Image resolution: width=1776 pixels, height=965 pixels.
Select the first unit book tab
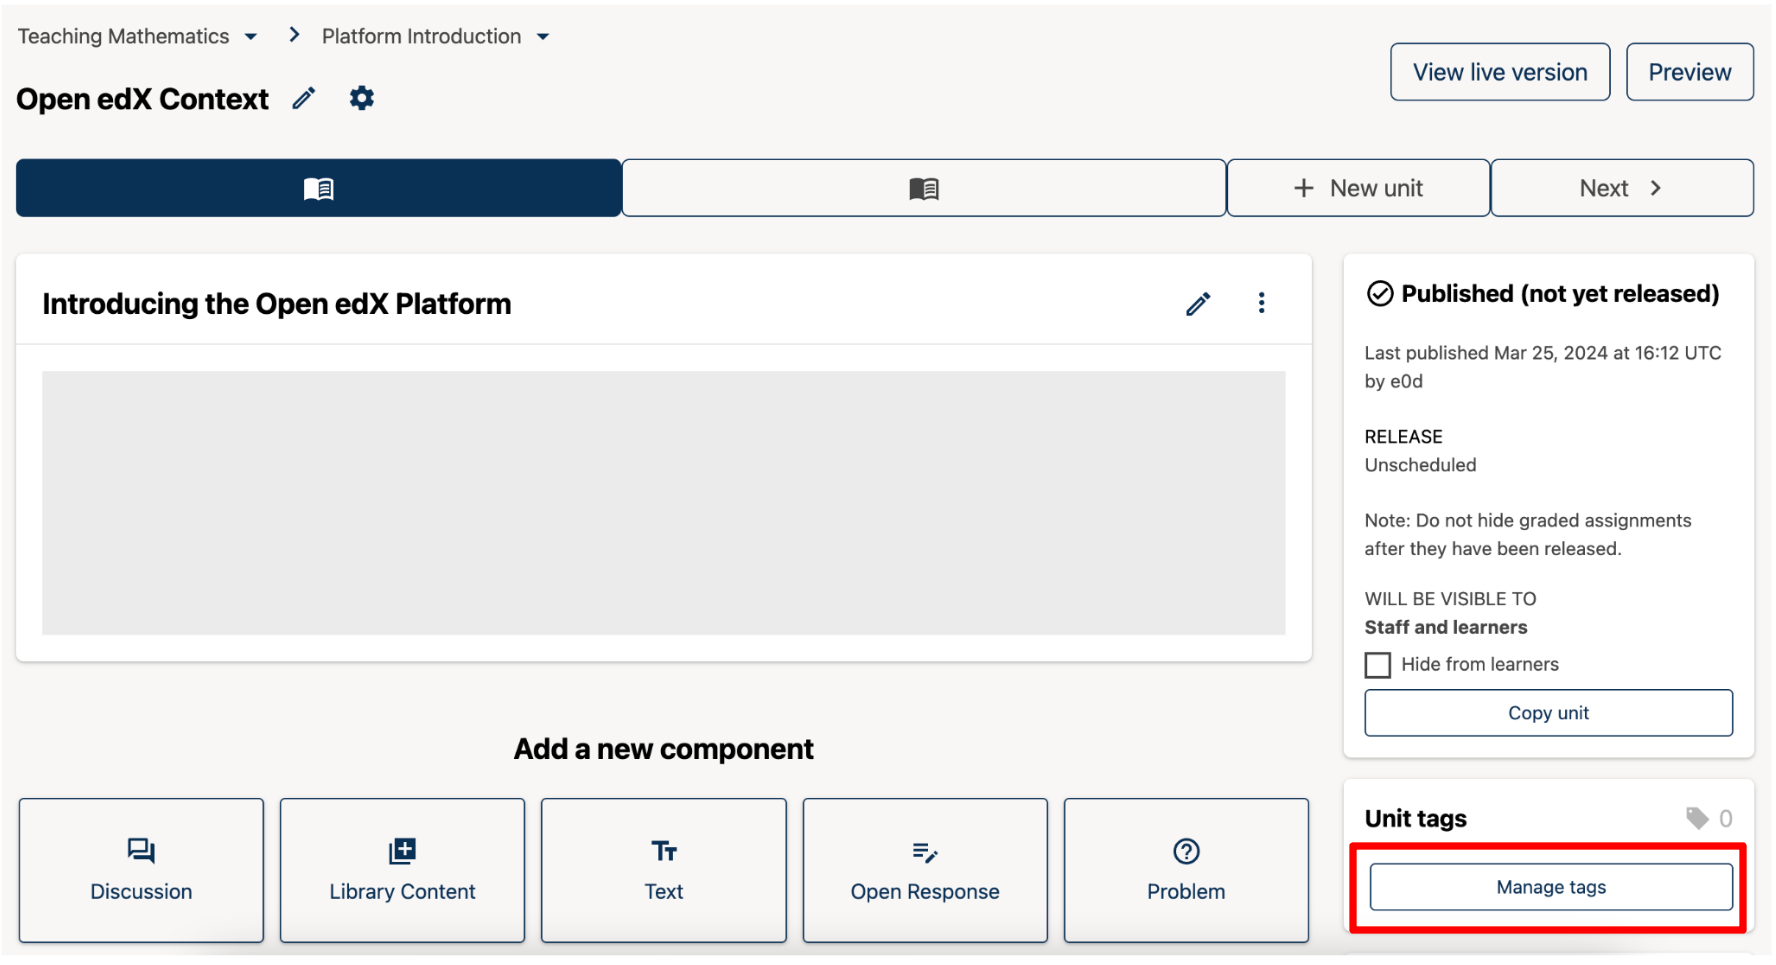(318, 188)
